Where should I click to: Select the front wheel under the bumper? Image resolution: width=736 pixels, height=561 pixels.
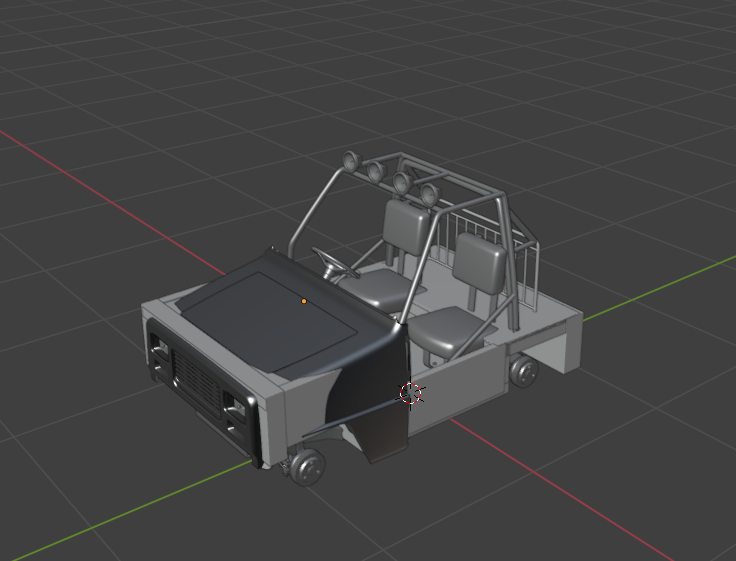click(x=307, y=466)
